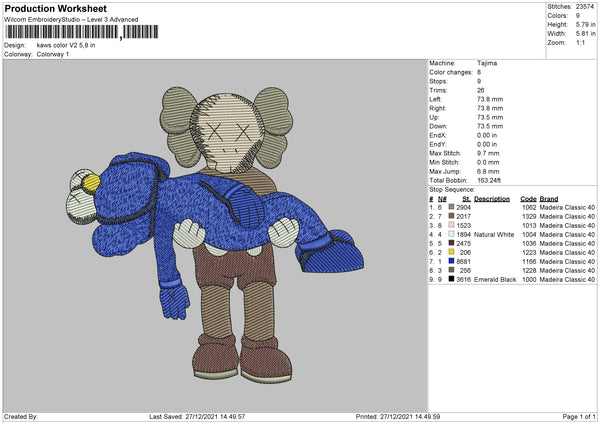Click the St. column header
The image size is (600, 424).
coord(466,198)
